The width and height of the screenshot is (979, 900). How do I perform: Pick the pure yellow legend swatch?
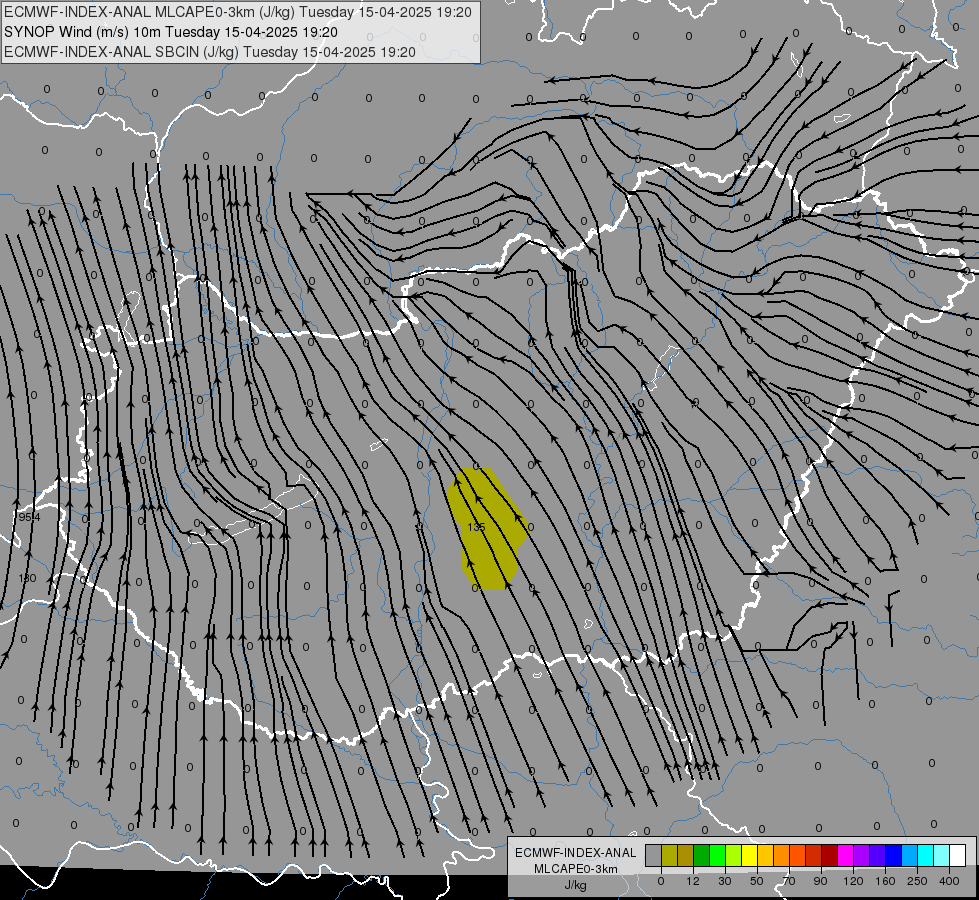point(749,855)
